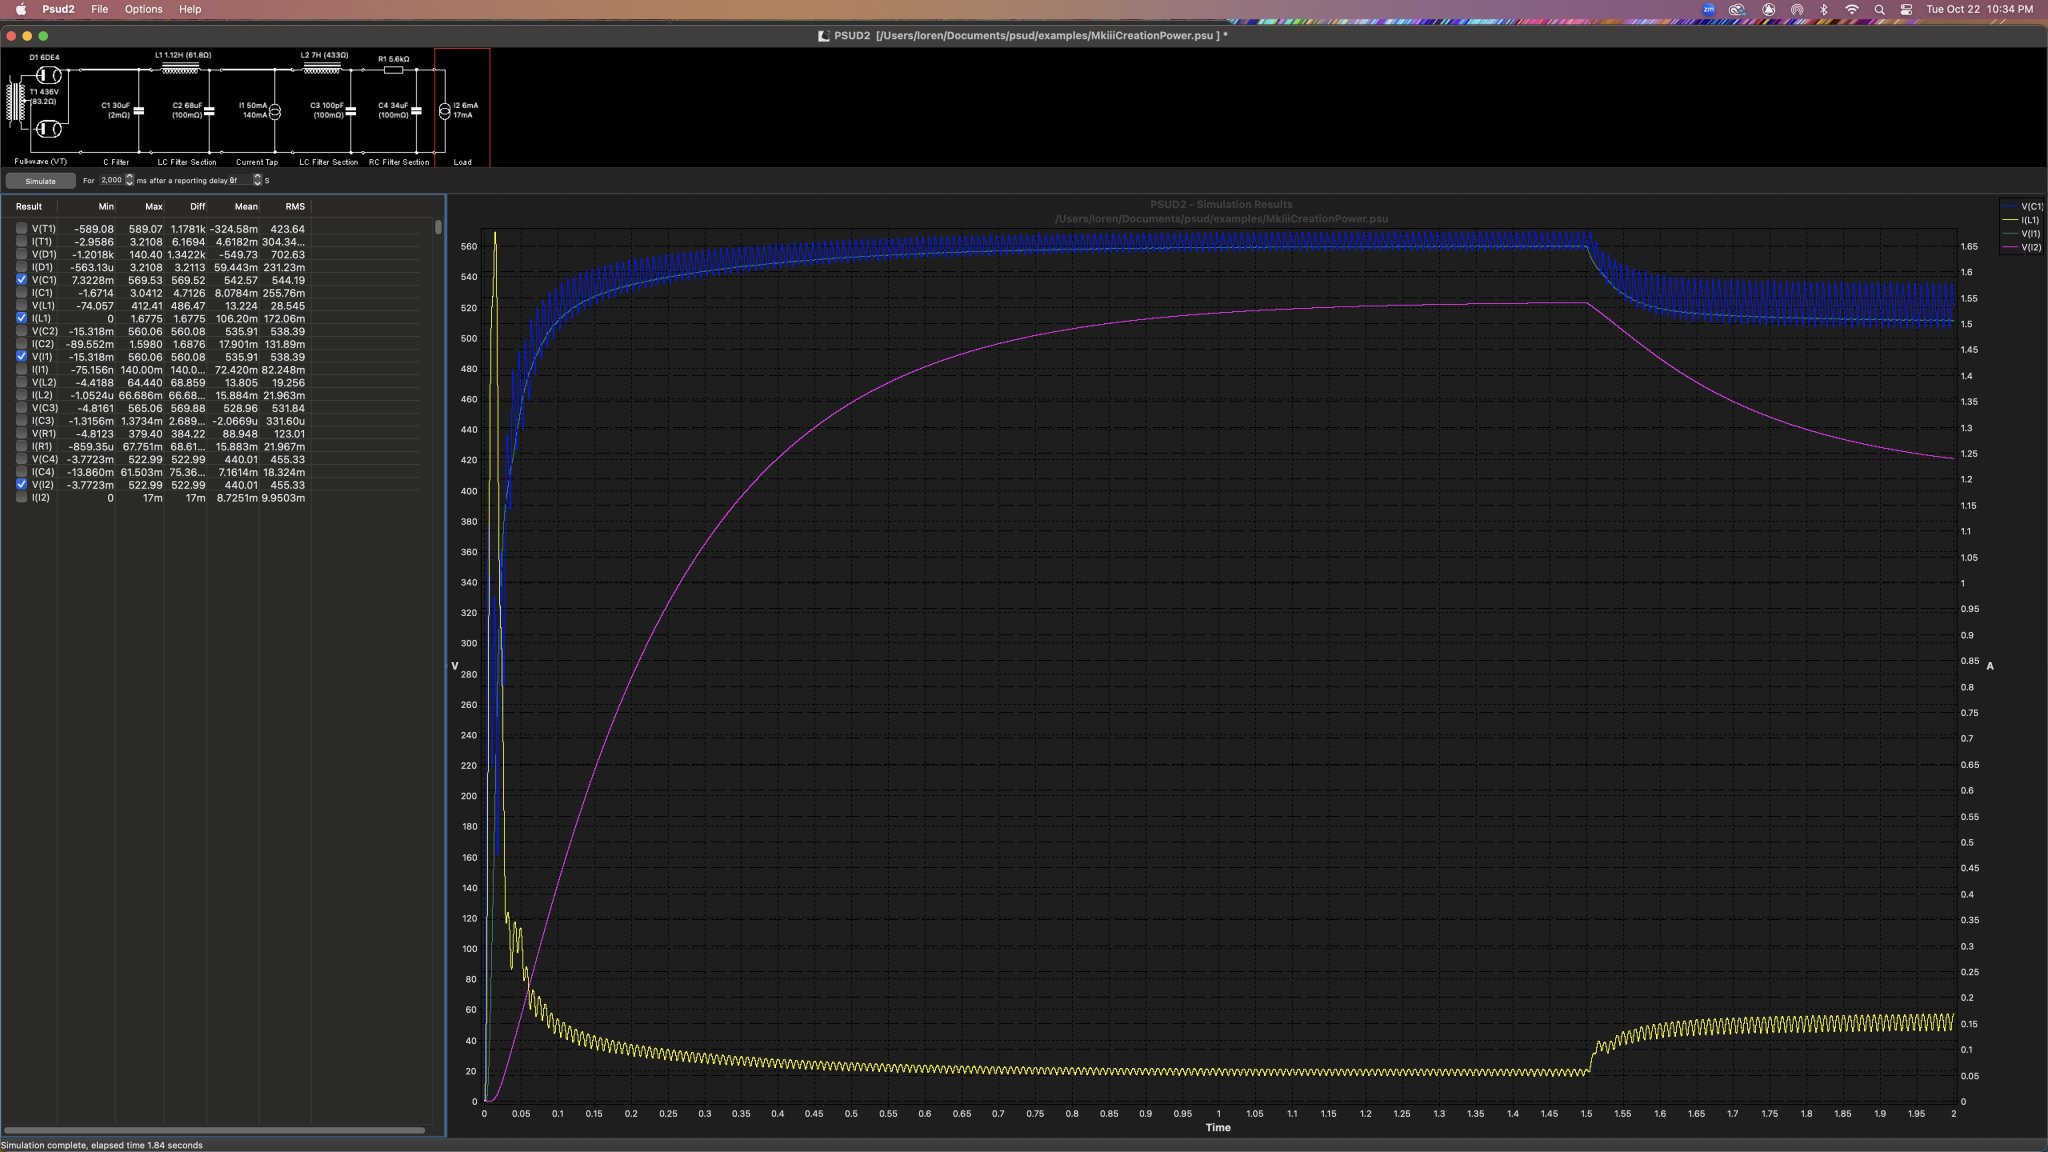Click the simulation duration input field
2048x1152 pixels.
coord(110,180)
